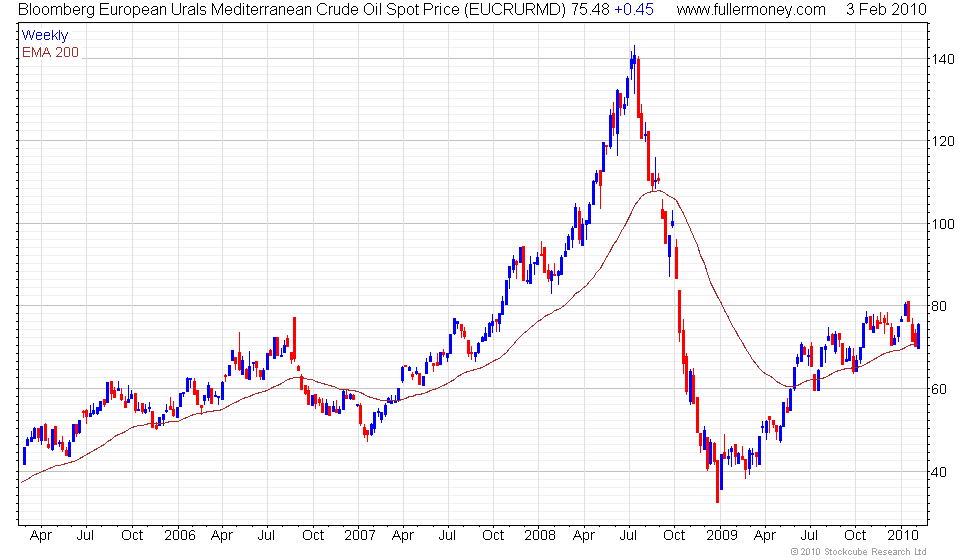Click the lowest candlestick near 2009 start
This screenshot has width=980, height=560.
(x=718, y=479)
